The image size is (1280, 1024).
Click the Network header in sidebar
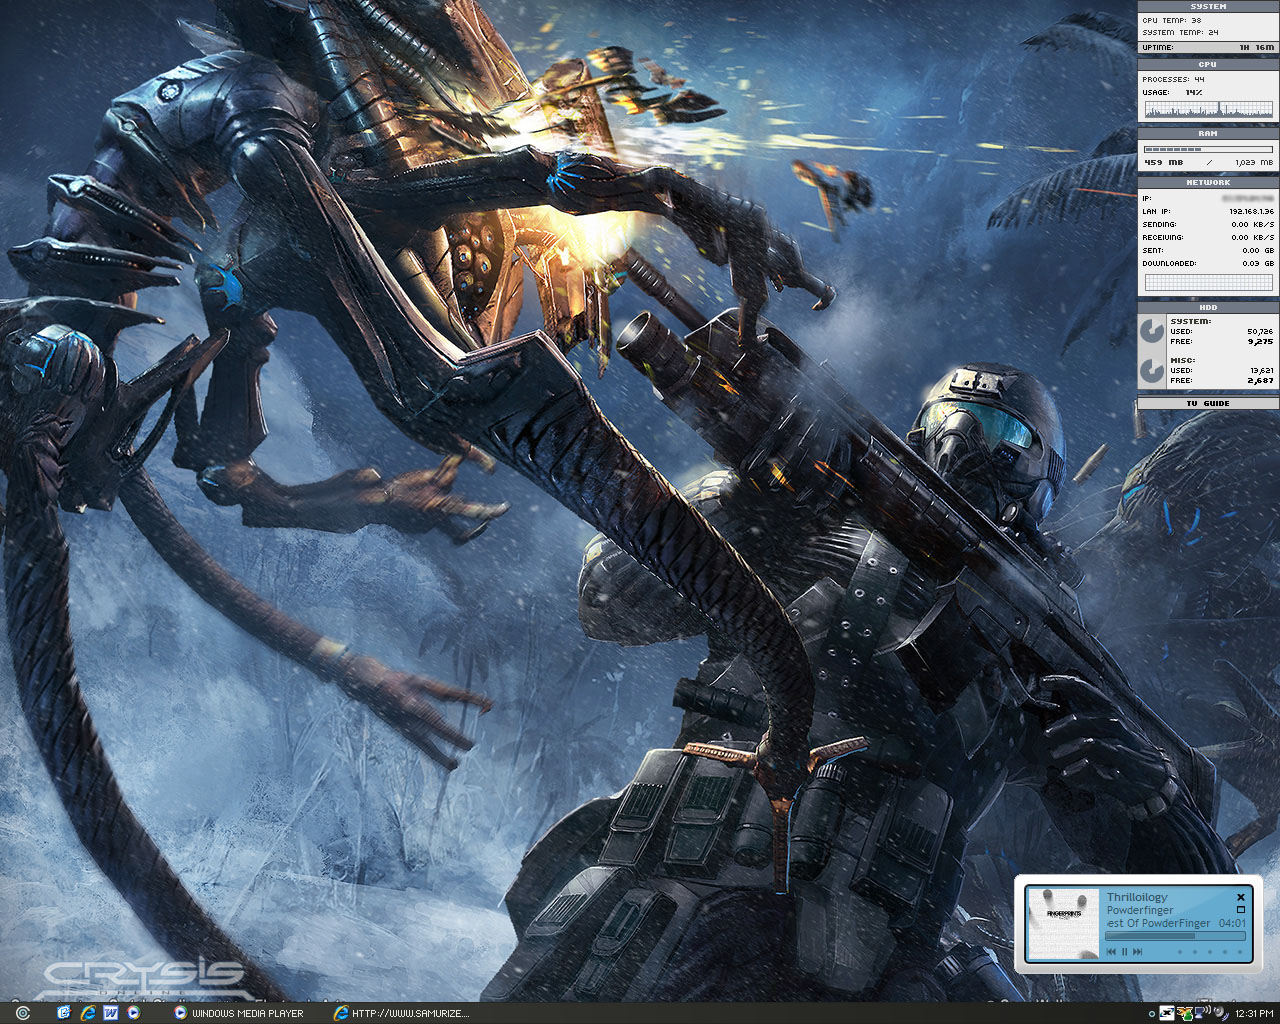coord(1208,183)
